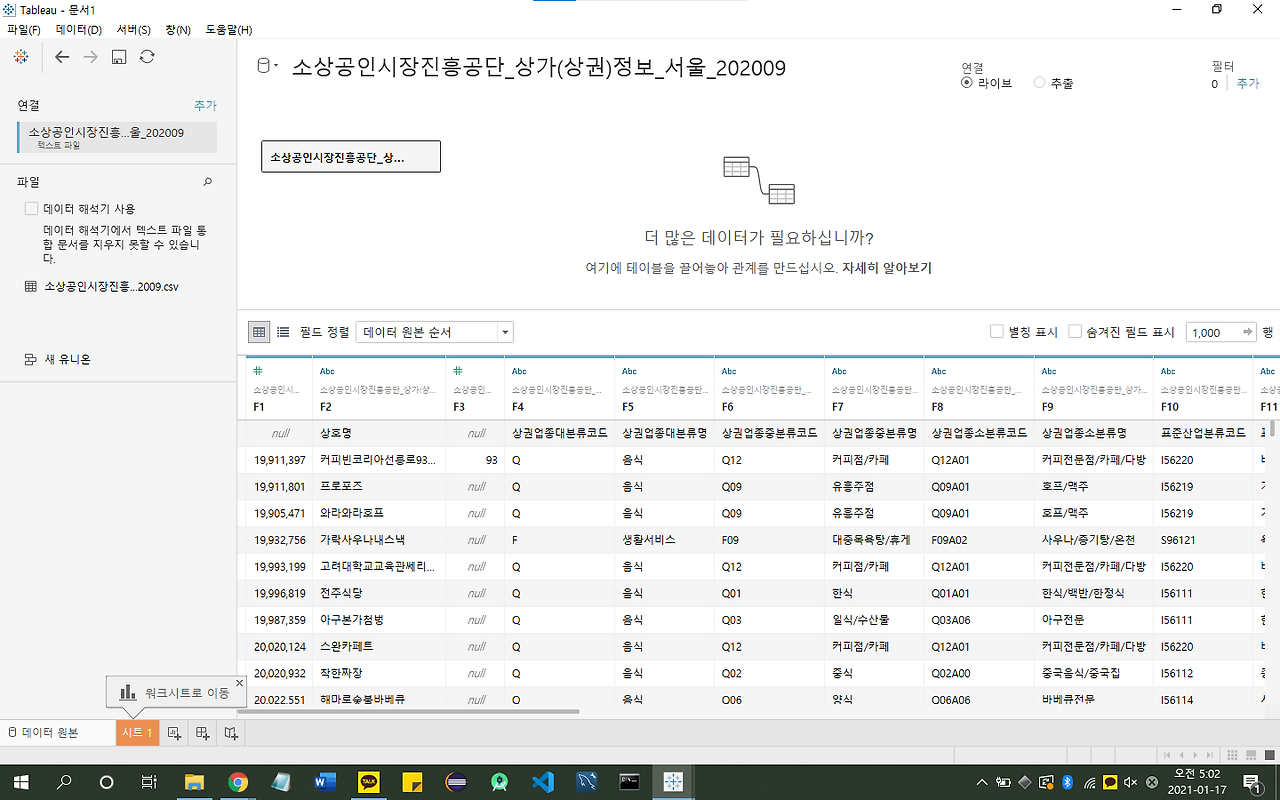Open the 자세히 알아보기 link

coord(887,268)
